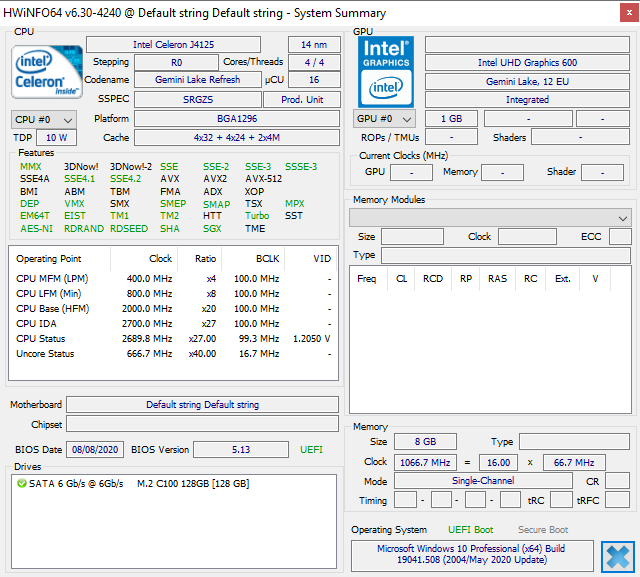The width and height of the screenshot is (640, 577).
Task: Select the CPU LFM (Min) row
Action: click(x=173, y=294)
